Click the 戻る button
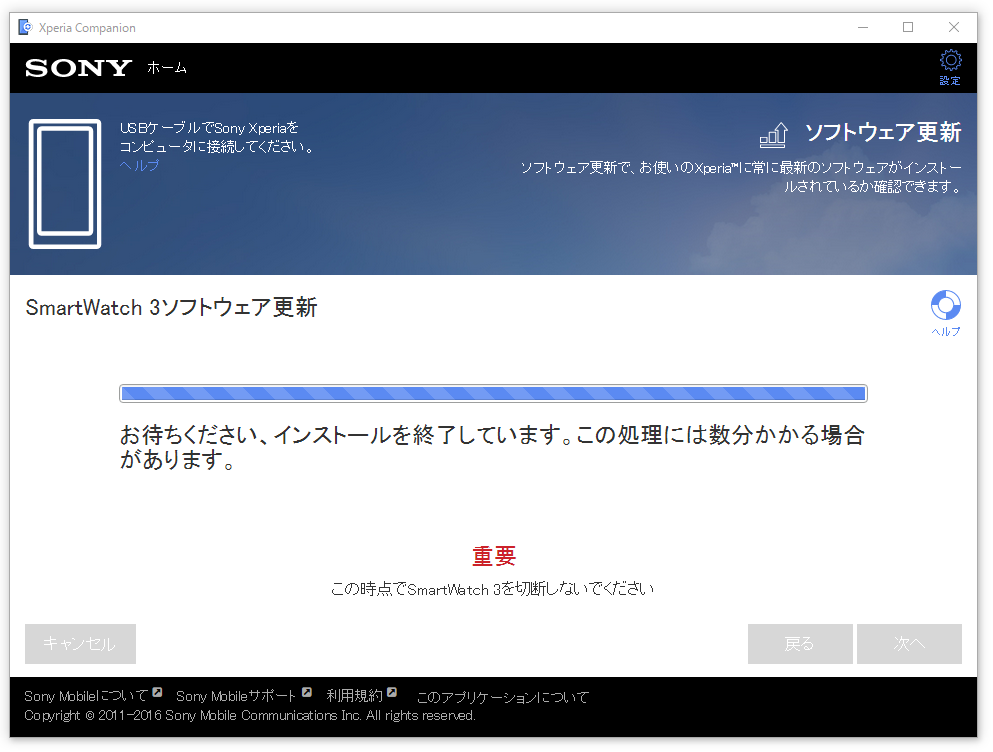The height and width of the screenshot is (752, 993). click(x=800, y=644)
